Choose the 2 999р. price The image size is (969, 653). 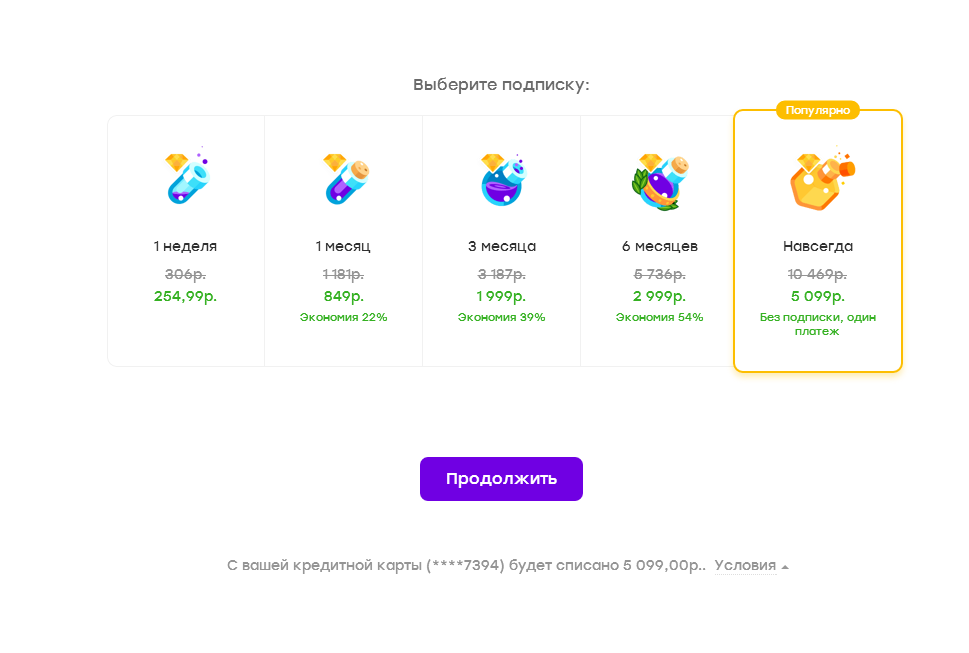[x=659, y=296]
